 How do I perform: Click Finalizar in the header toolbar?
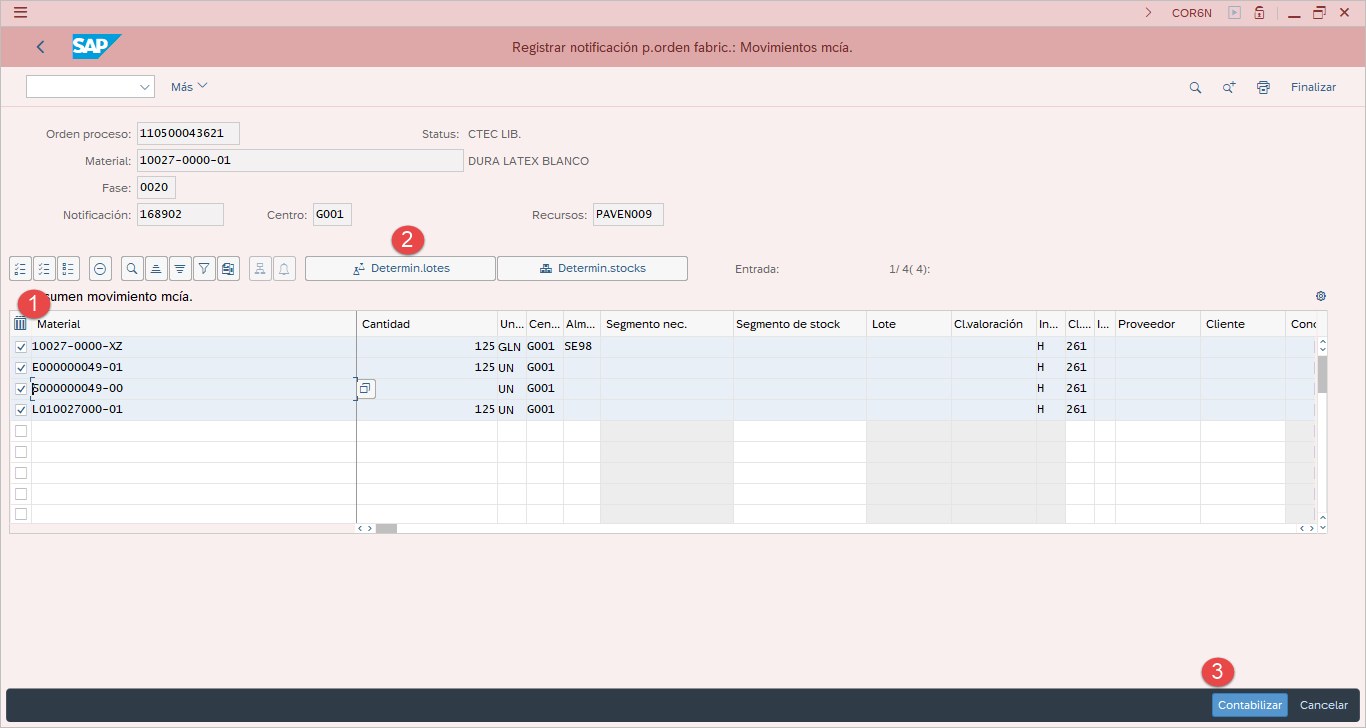(1313, 87)
